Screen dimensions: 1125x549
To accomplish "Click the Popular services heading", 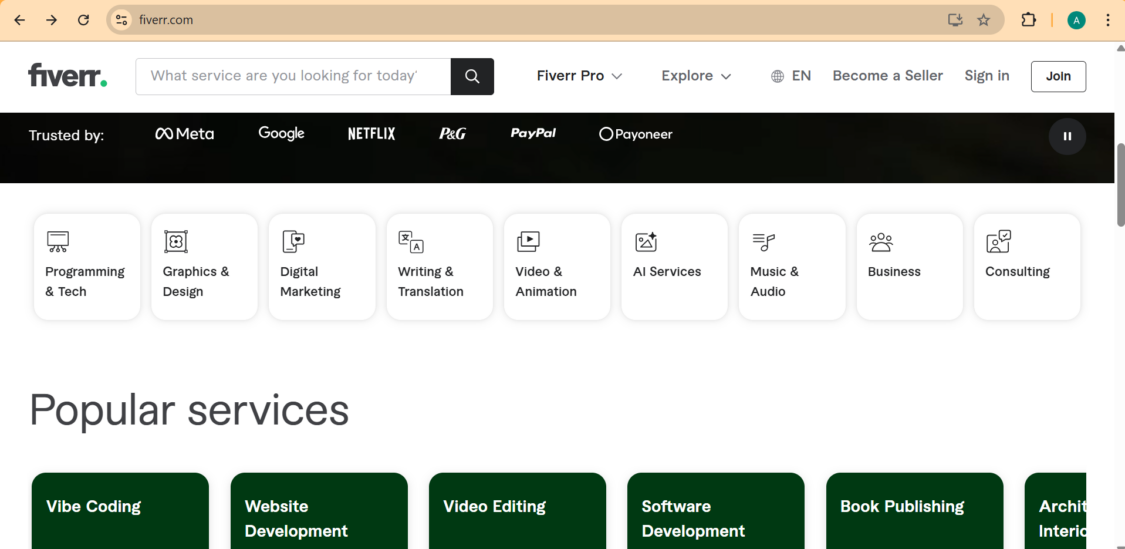I will [189, 410].
